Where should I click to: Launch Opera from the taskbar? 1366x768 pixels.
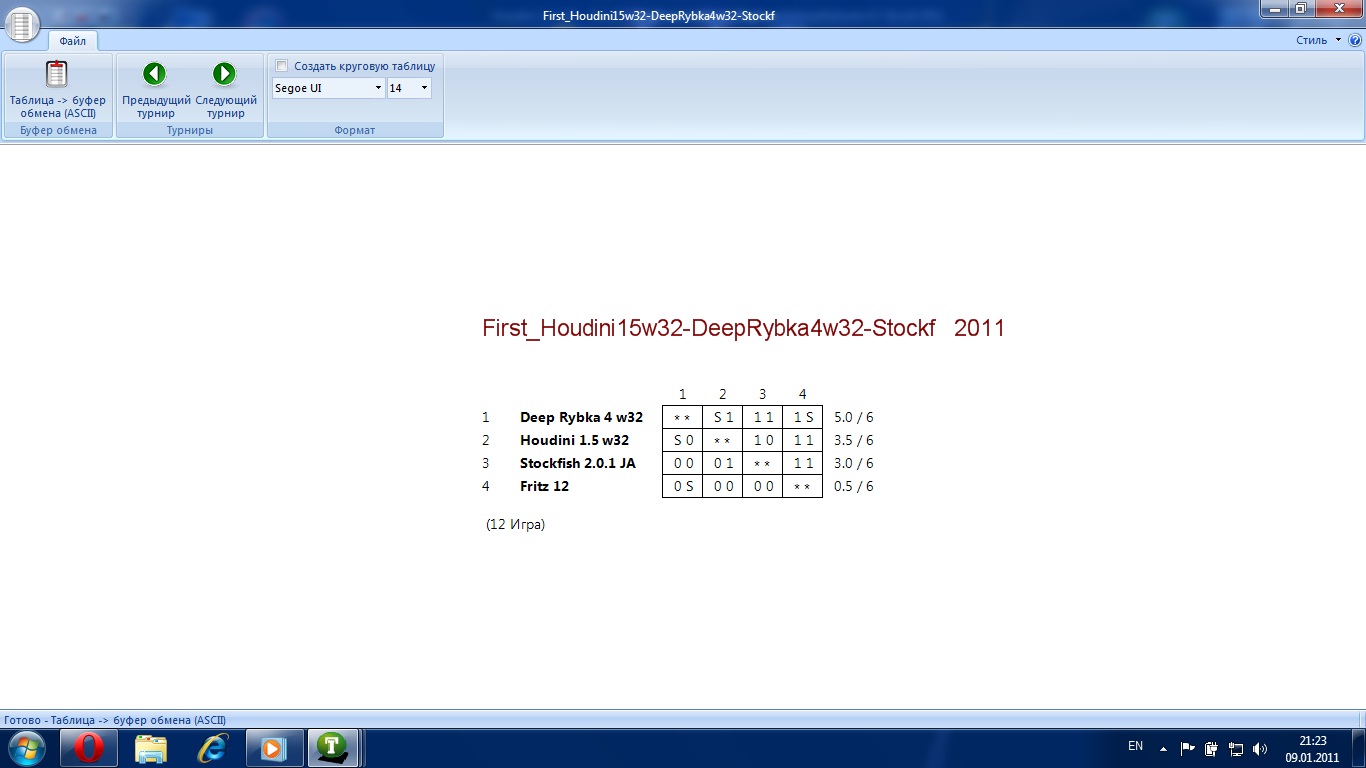88,747
